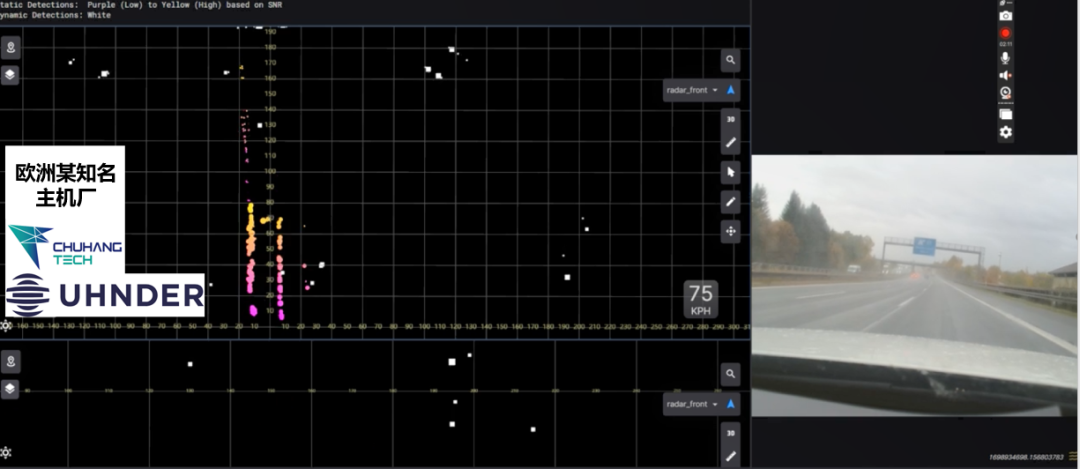Click the recording time 02:11
Viewport: 1080px width, 469px height.
click(x=1006, y=44)
